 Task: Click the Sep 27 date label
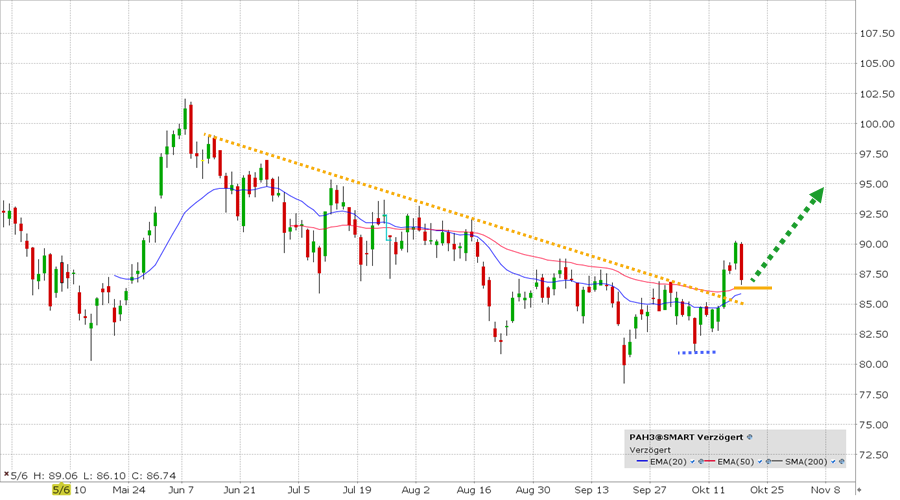click(x=650, y=490)
